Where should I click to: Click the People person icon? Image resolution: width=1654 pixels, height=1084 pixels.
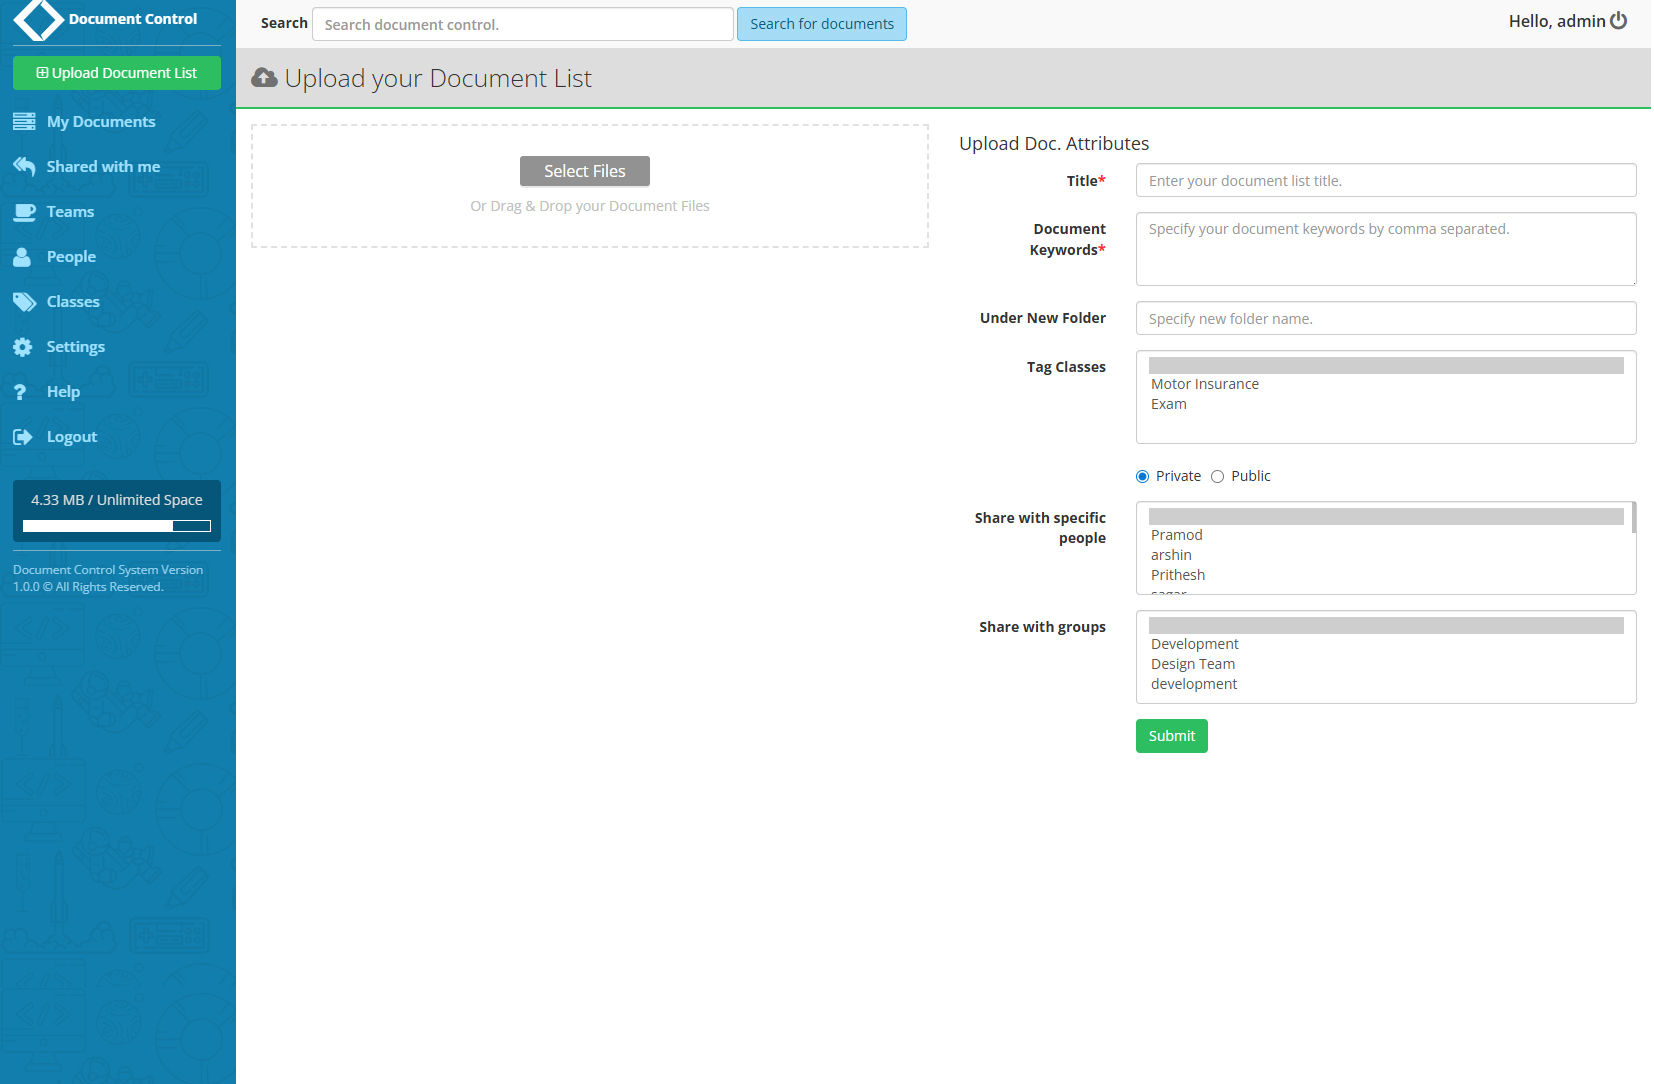[x=24, y=256]
